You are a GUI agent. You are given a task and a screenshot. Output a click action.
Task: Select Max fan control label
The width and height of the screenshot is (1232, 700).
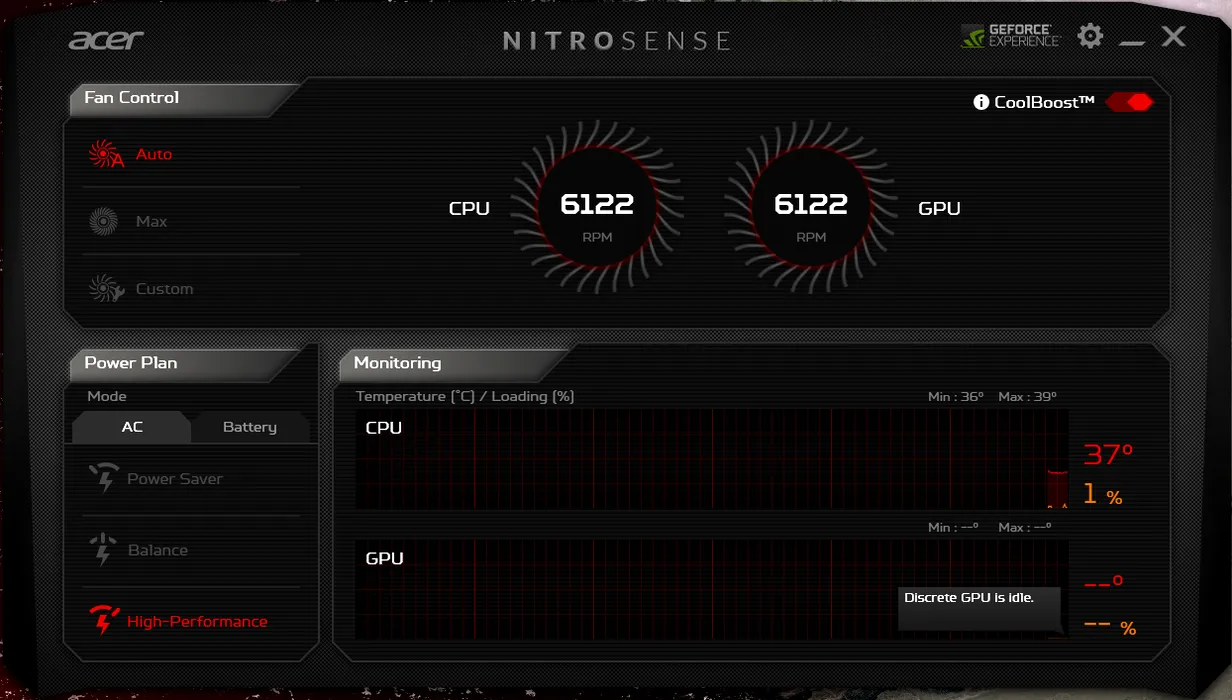(151, 221)
